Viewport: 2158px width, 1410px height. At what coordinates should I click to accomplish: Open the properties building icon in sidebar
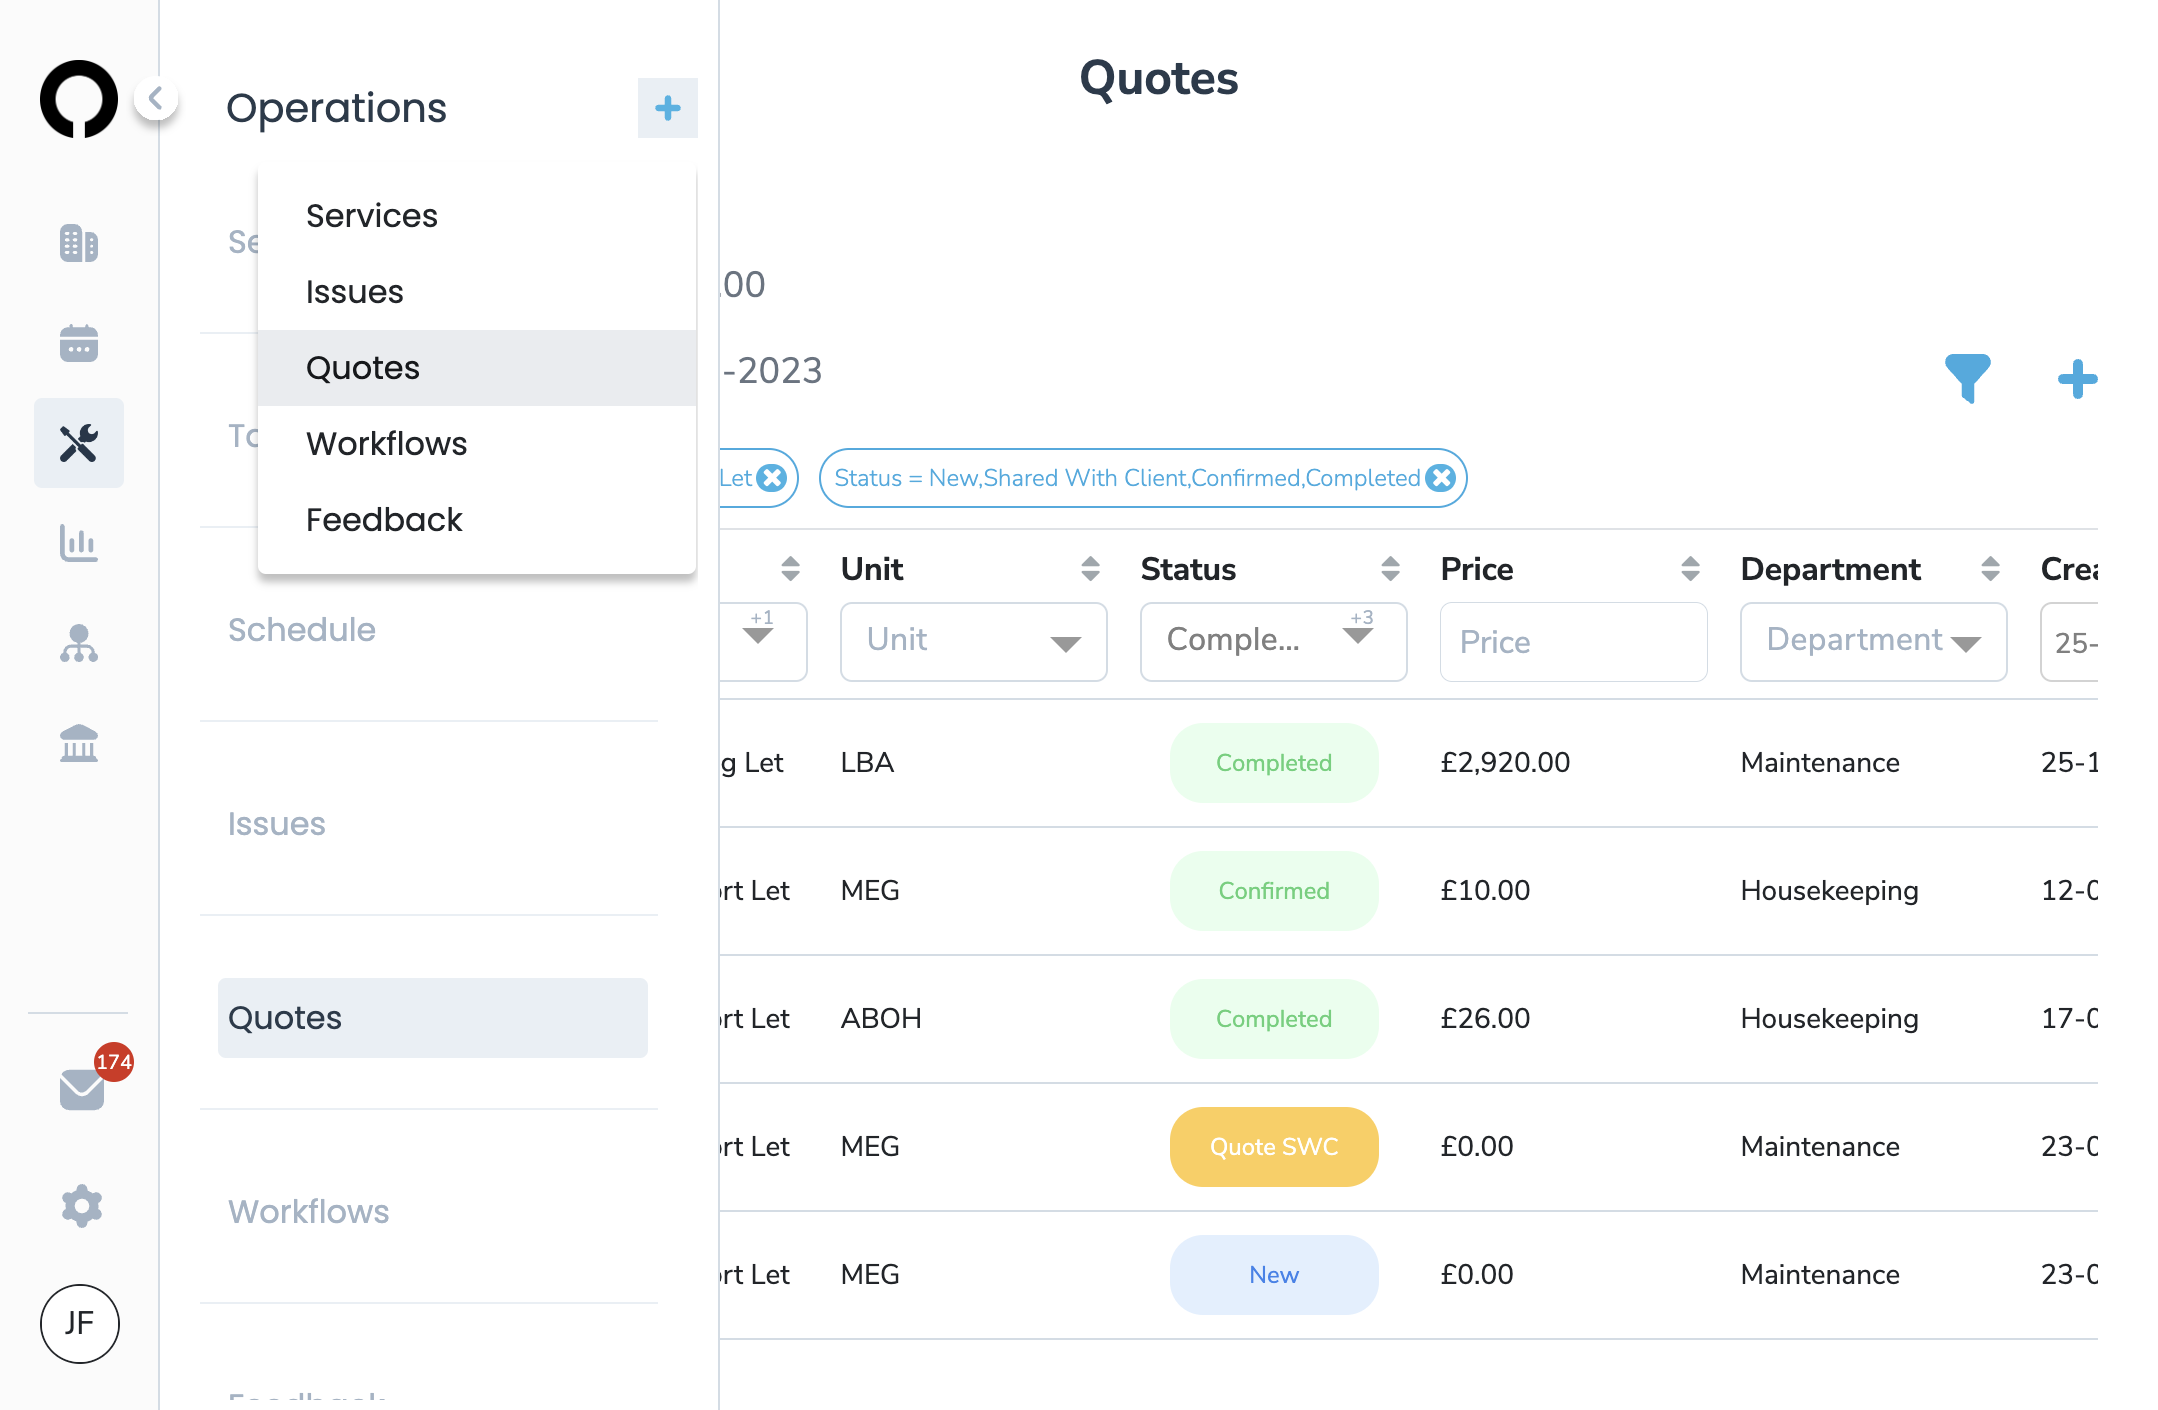tap(79, 243)
